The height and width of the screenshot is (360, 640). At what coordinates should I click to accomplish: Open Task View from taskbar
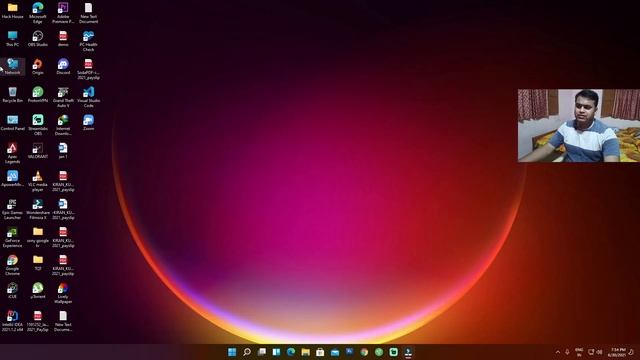(x=262, y=352)
